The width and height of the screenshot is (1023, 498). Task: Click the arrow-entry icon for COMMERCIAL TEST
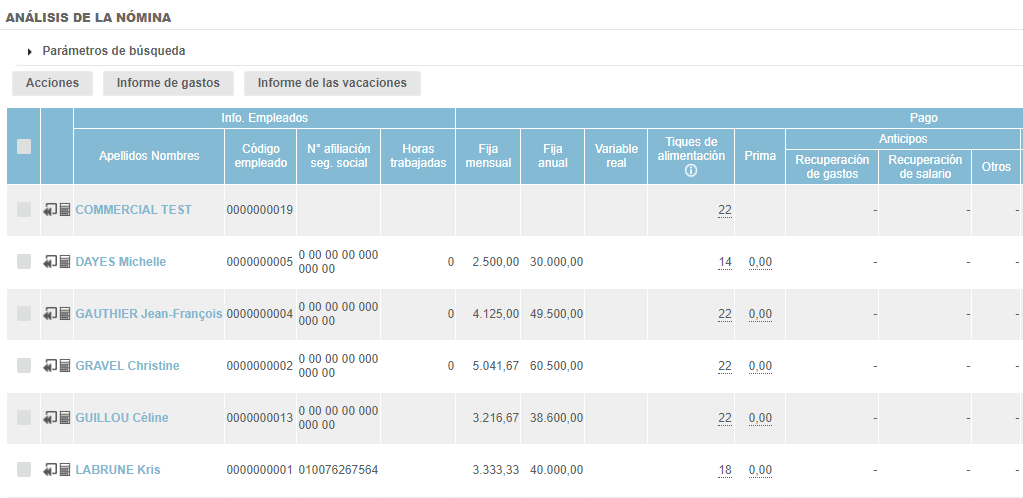[x=50, y=210]
